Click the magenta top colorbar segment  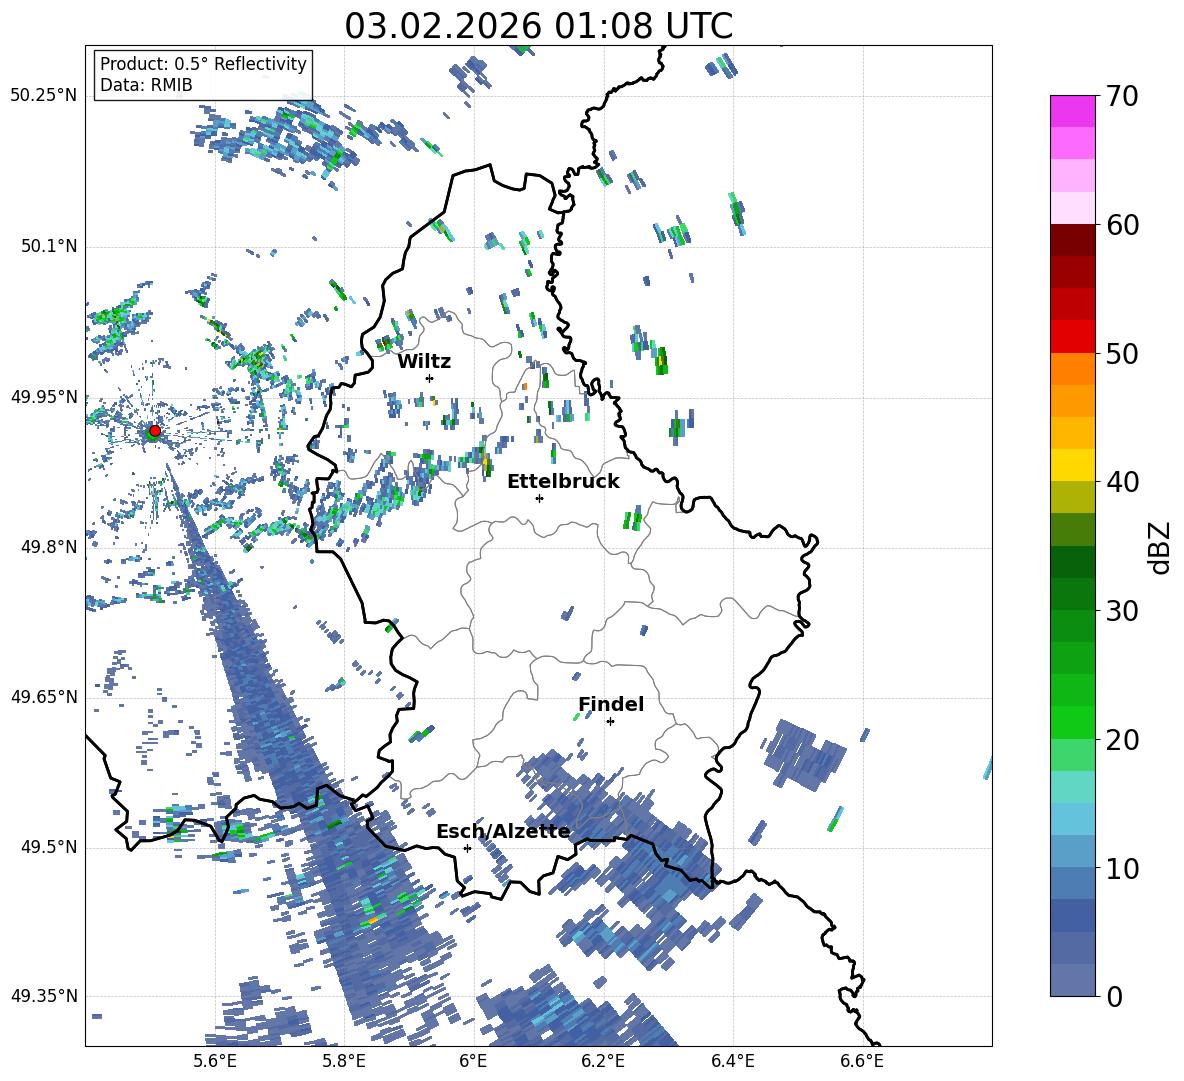pyautogui.click(x=1072, y=111)
